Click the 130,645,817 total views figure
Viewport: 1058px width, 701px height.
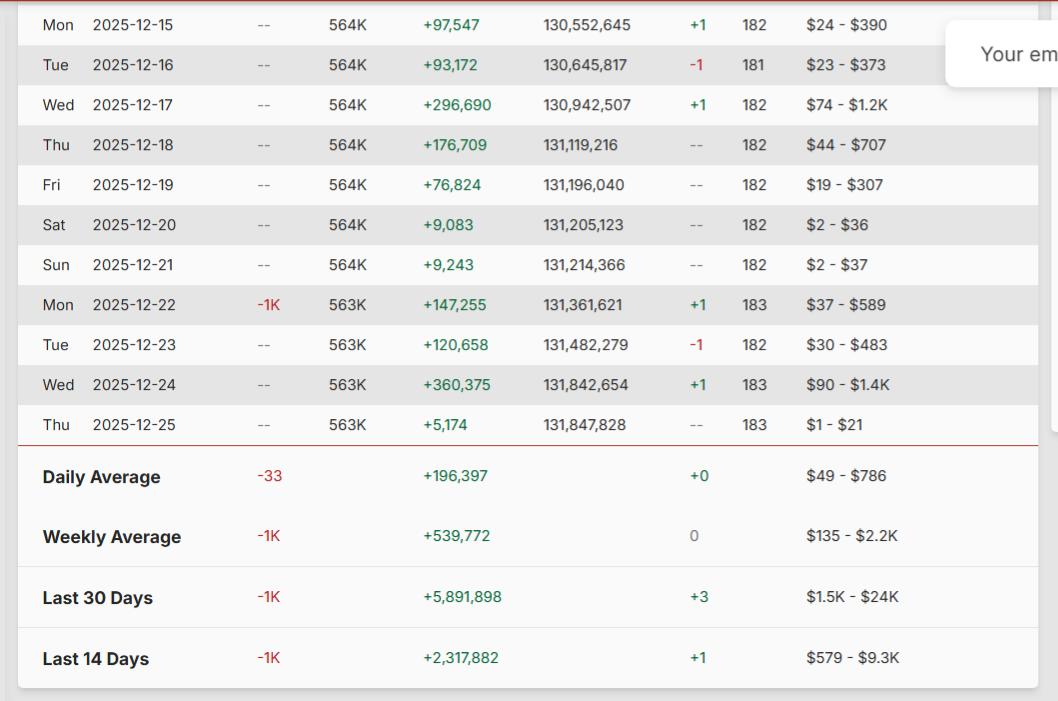pos(585,65)
